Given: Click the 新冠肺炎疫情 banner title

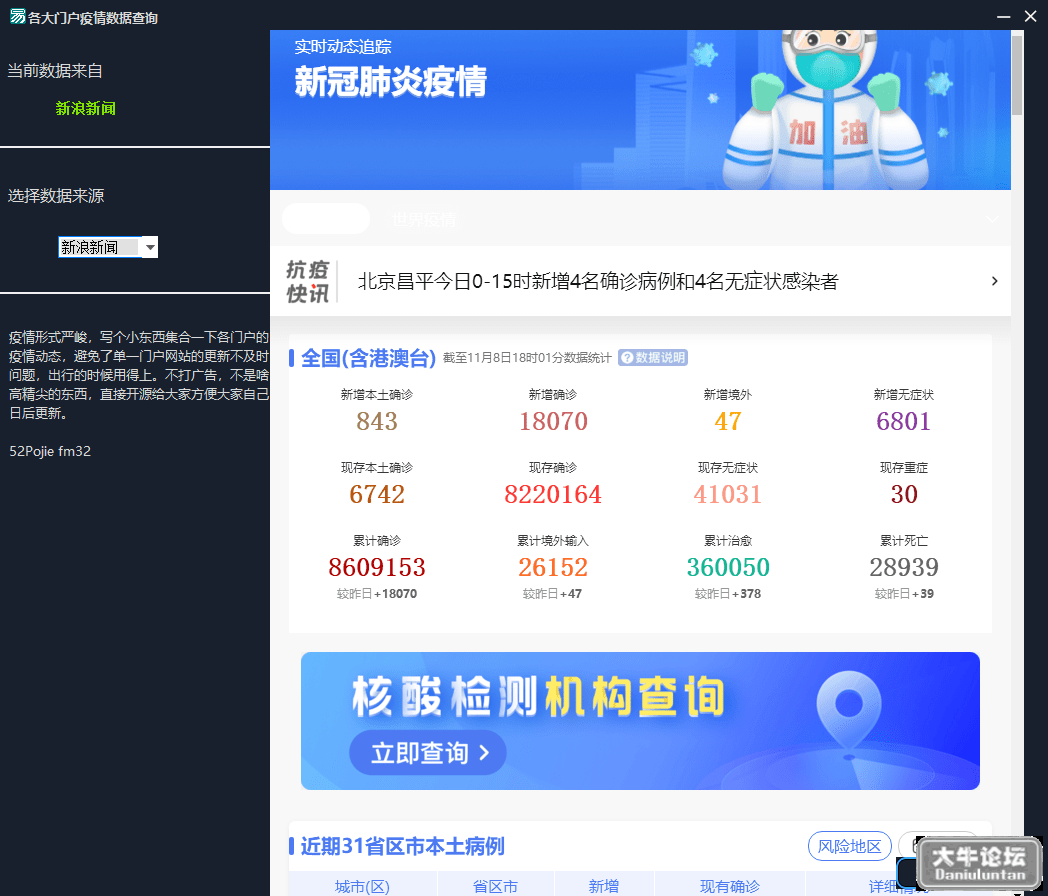Looking at the screenshot, I should point(391,82).
